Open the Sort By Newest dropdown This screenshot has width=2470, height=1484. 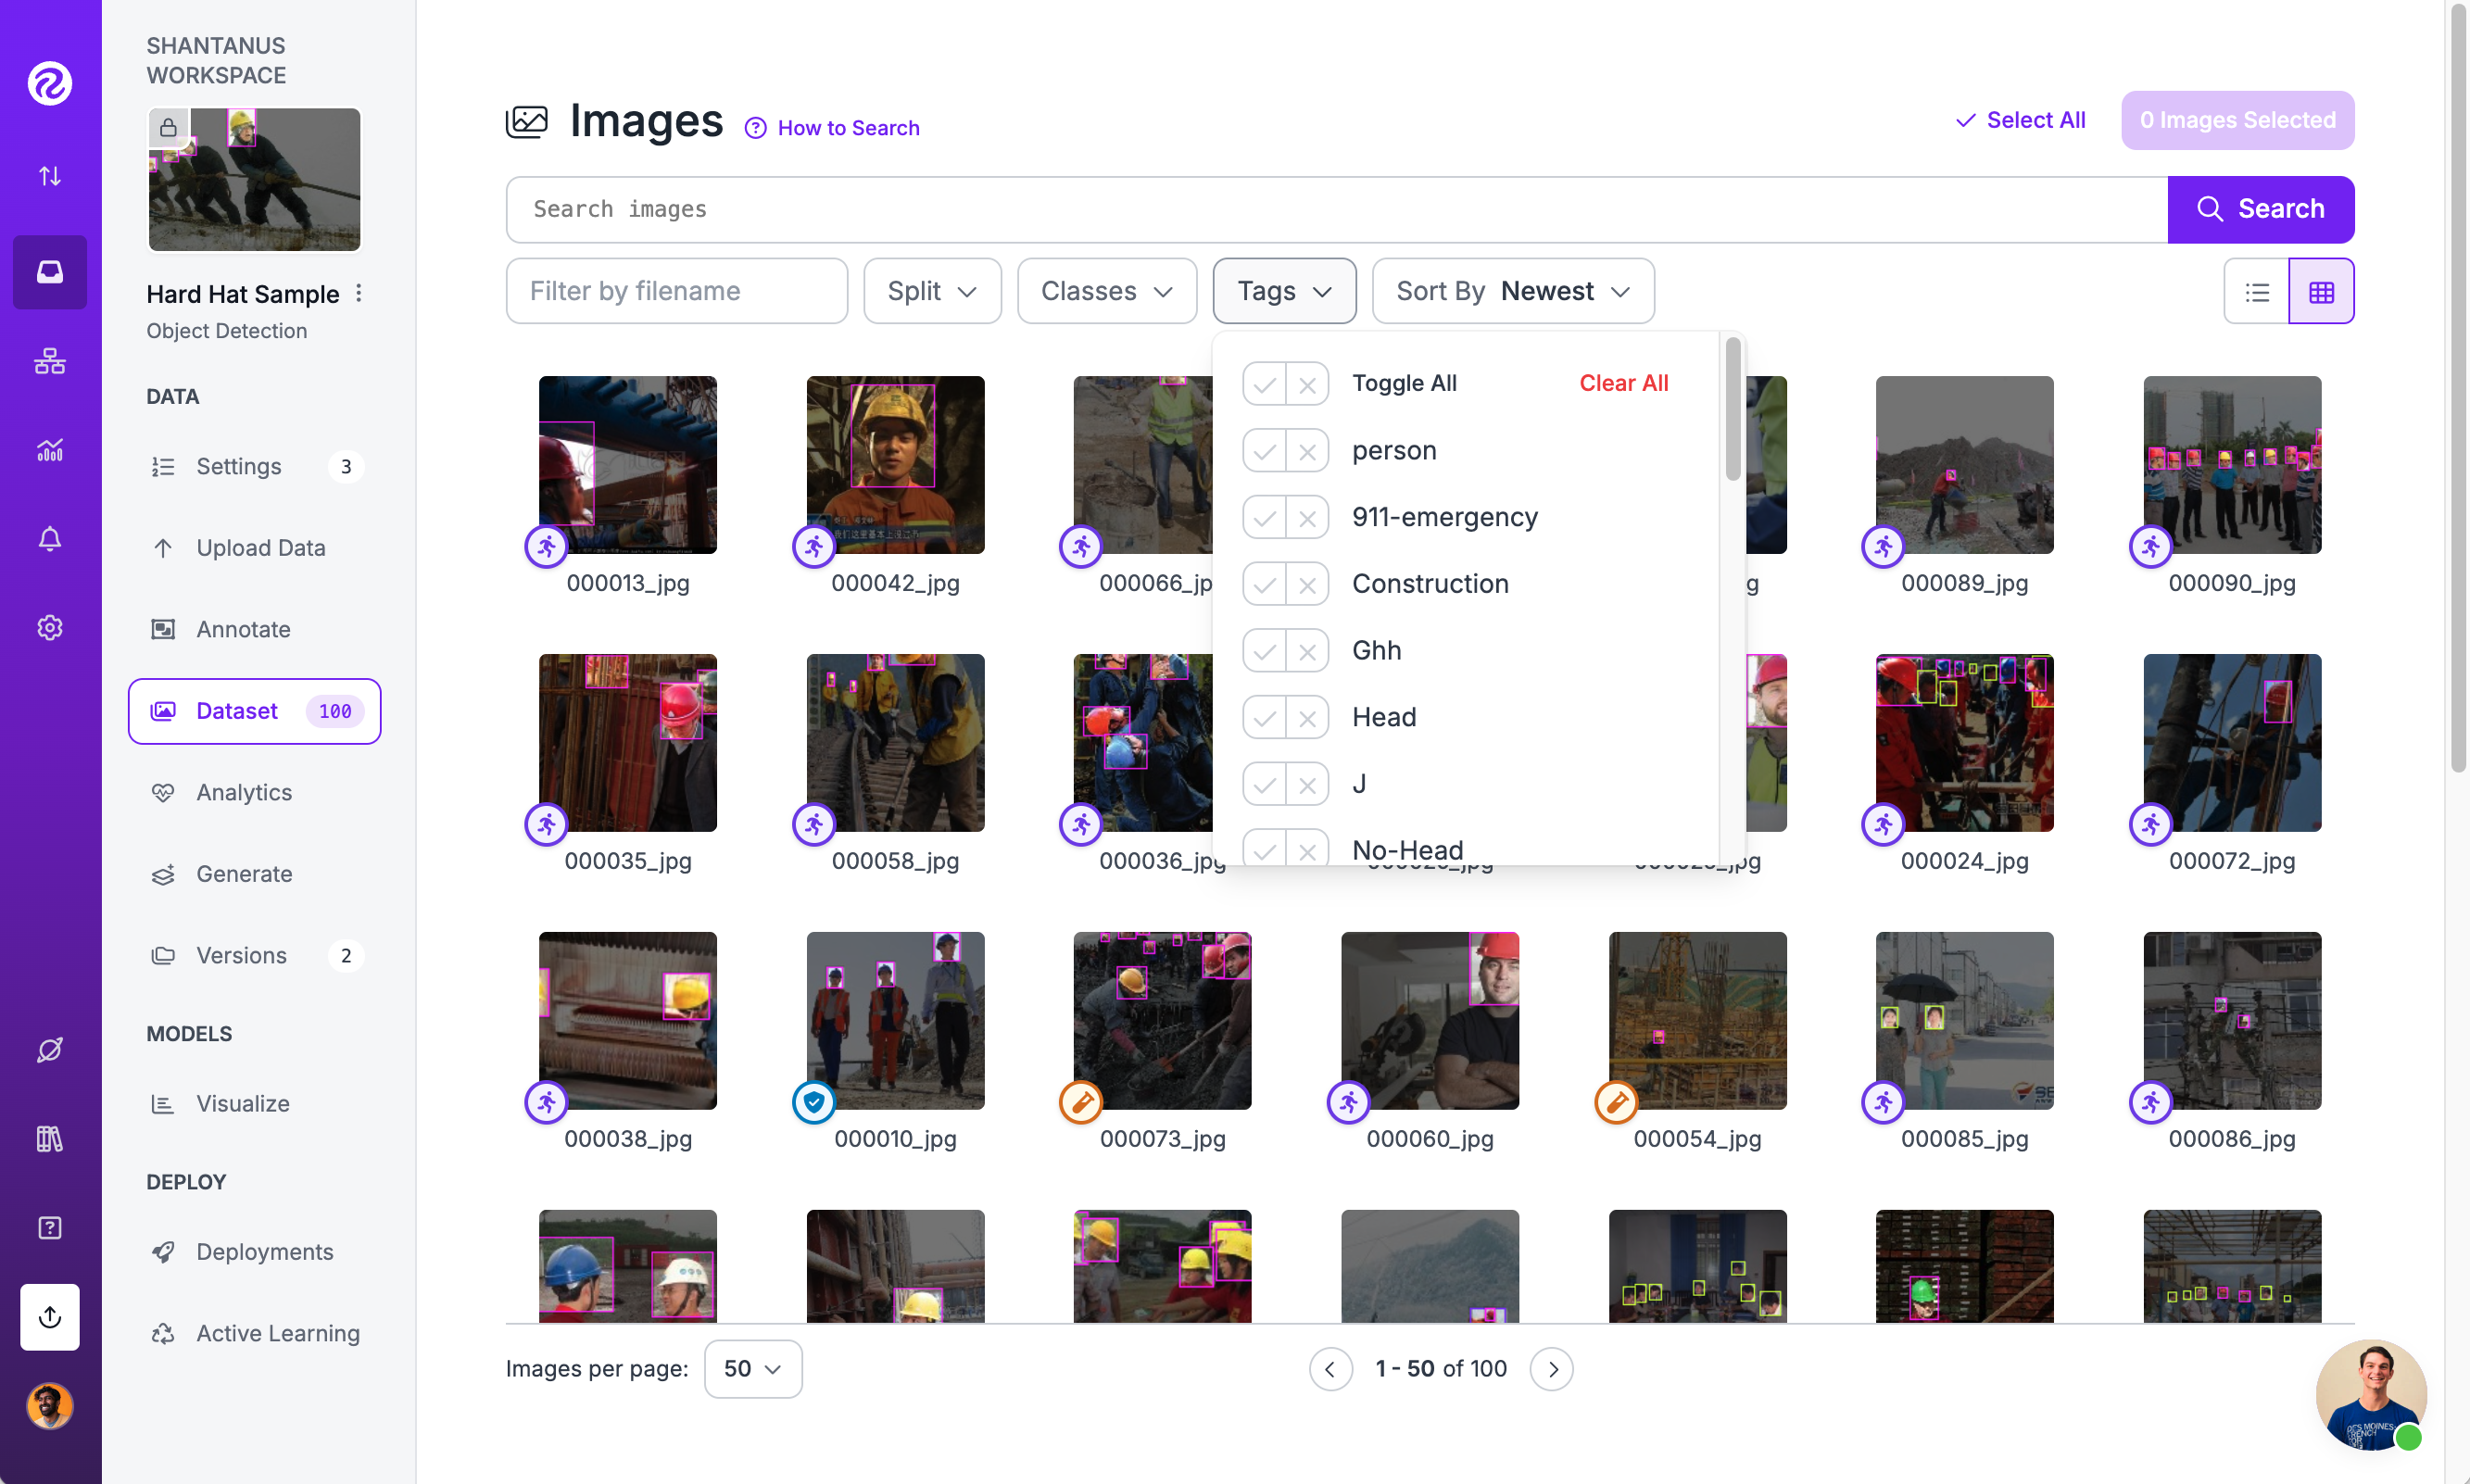(1512, 291)
